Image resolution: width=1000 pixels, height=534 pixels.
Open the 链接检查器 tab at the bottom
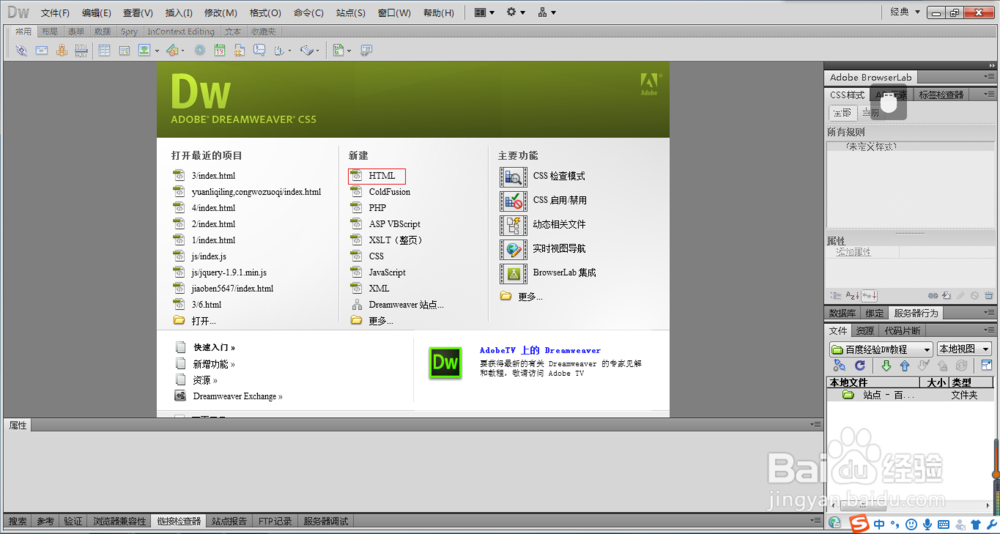click(x=179, y=521)
